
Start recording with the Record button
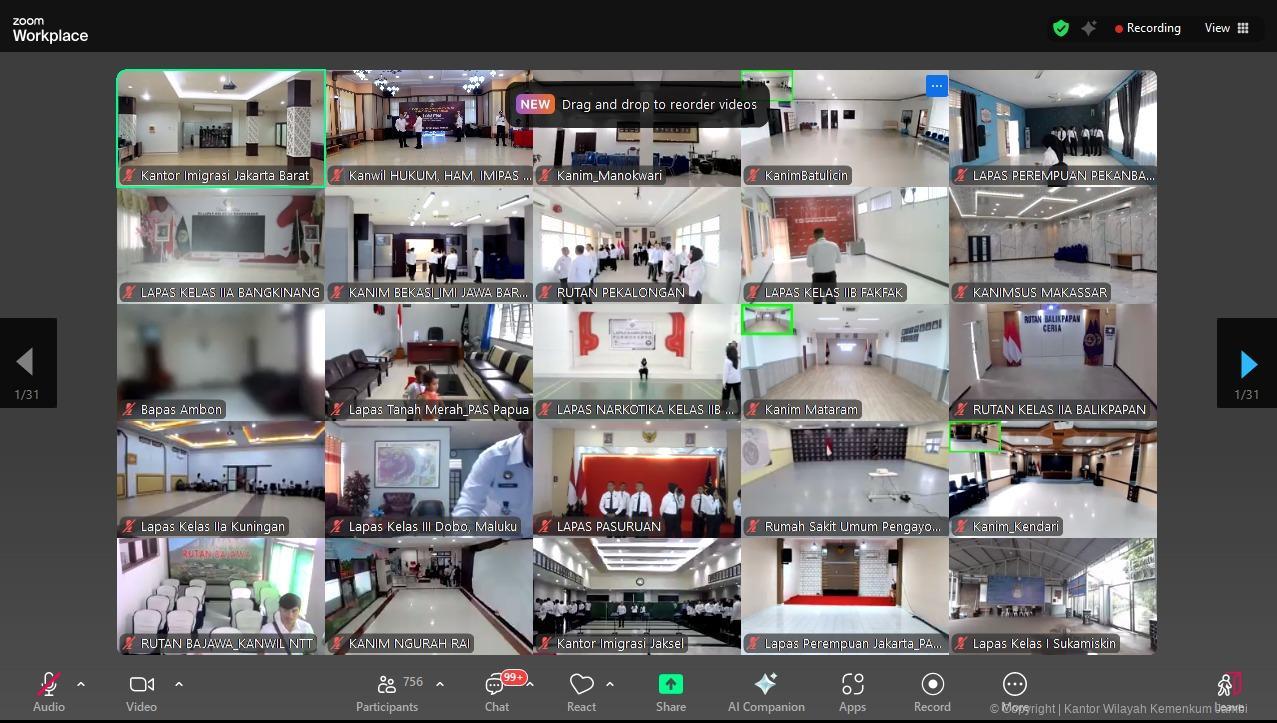coord(932,691)
